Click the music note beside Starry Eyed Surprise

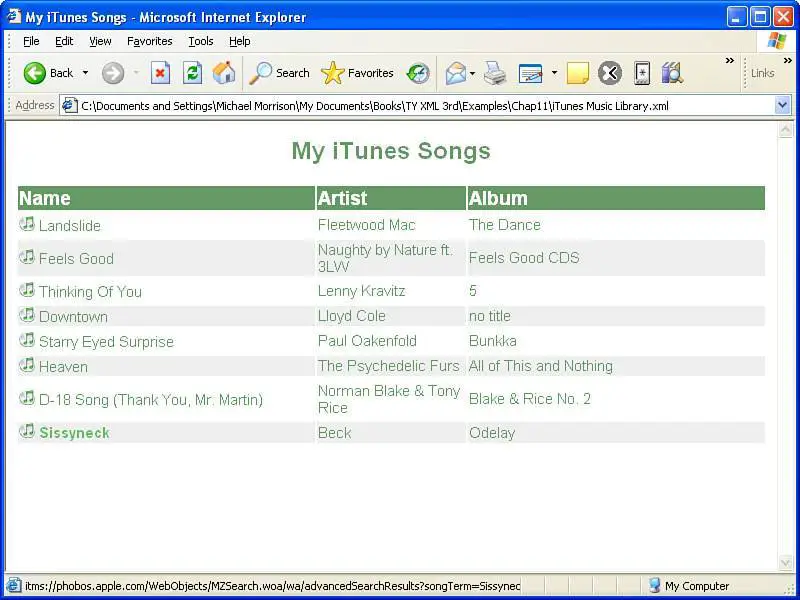point(27,340)
